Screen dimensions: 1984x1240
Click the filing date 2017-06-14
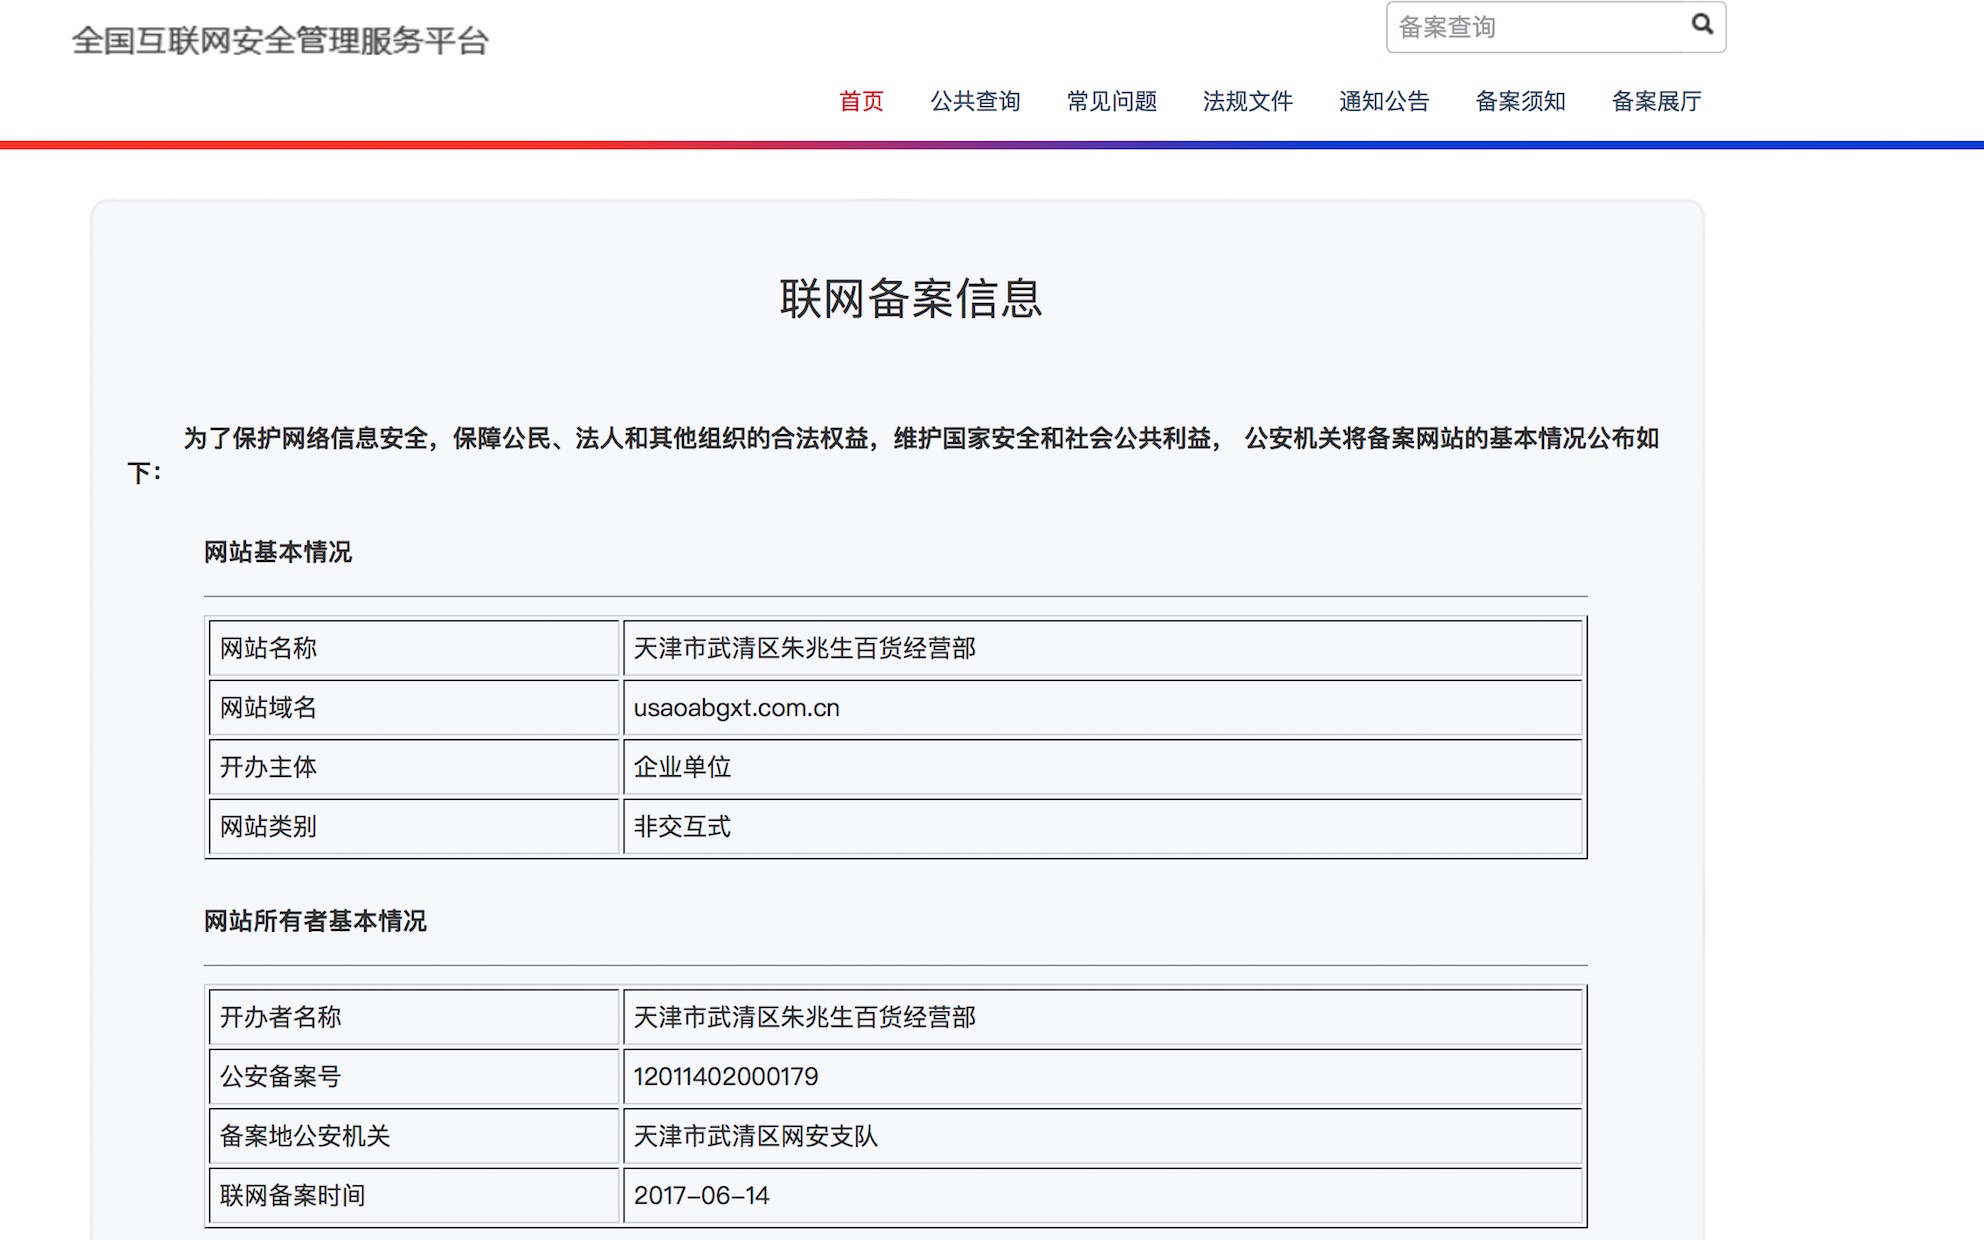(x=702, y=1196)
